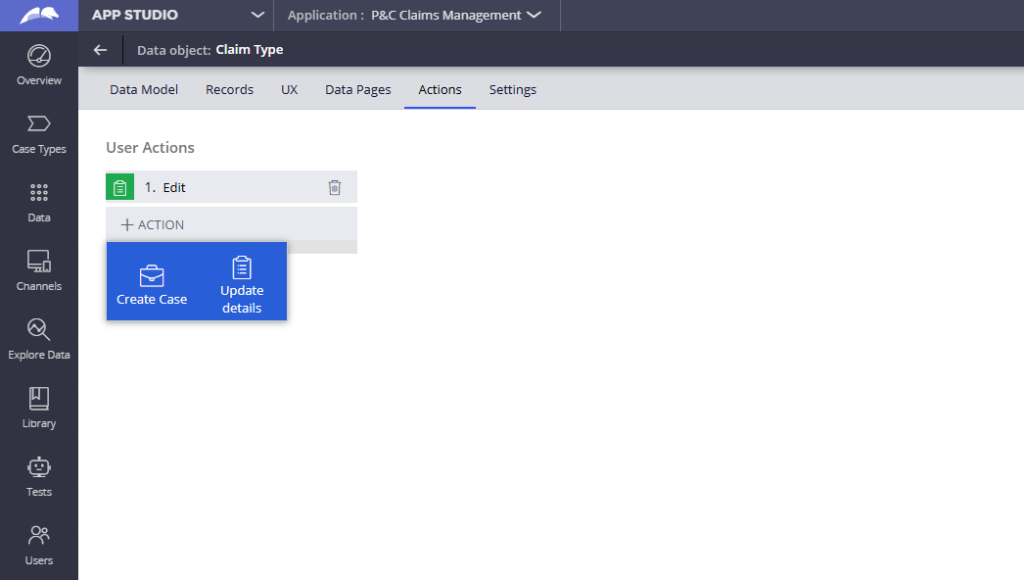
Task: Open the Library sidebar section
Action: (39, 408)
